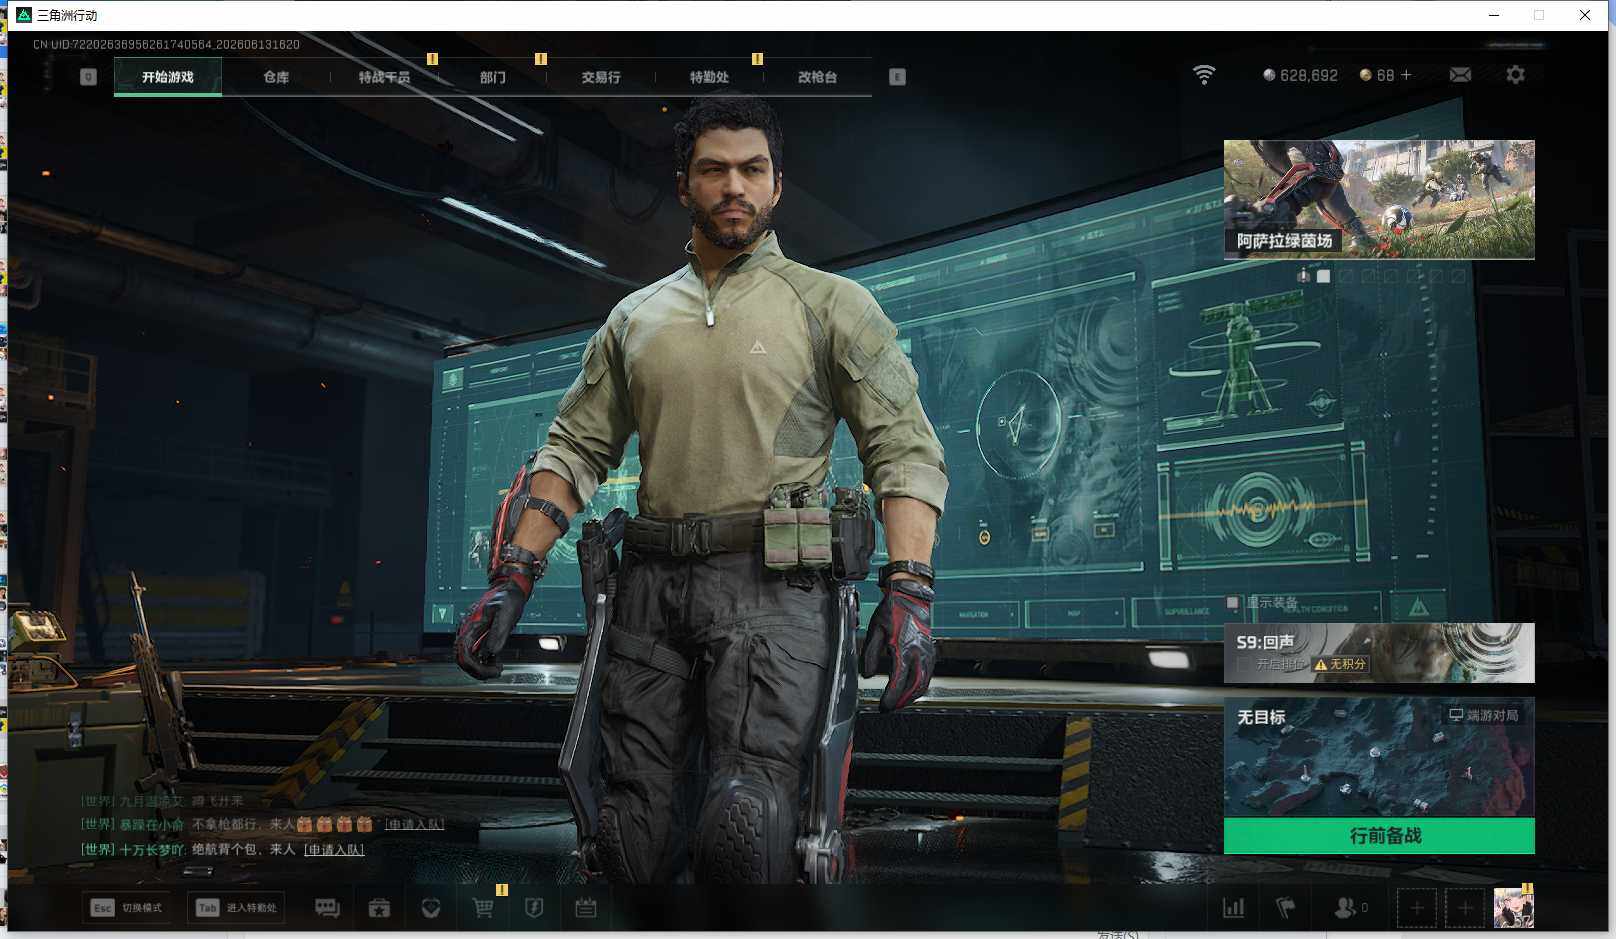Open the lightning shield icon

[534, 908]
